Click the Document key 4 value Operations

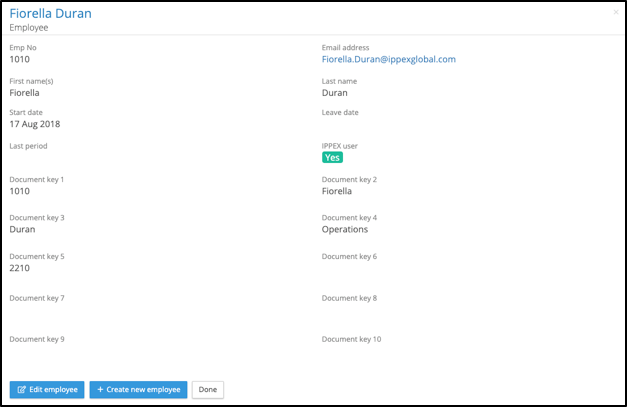point(345,229)
